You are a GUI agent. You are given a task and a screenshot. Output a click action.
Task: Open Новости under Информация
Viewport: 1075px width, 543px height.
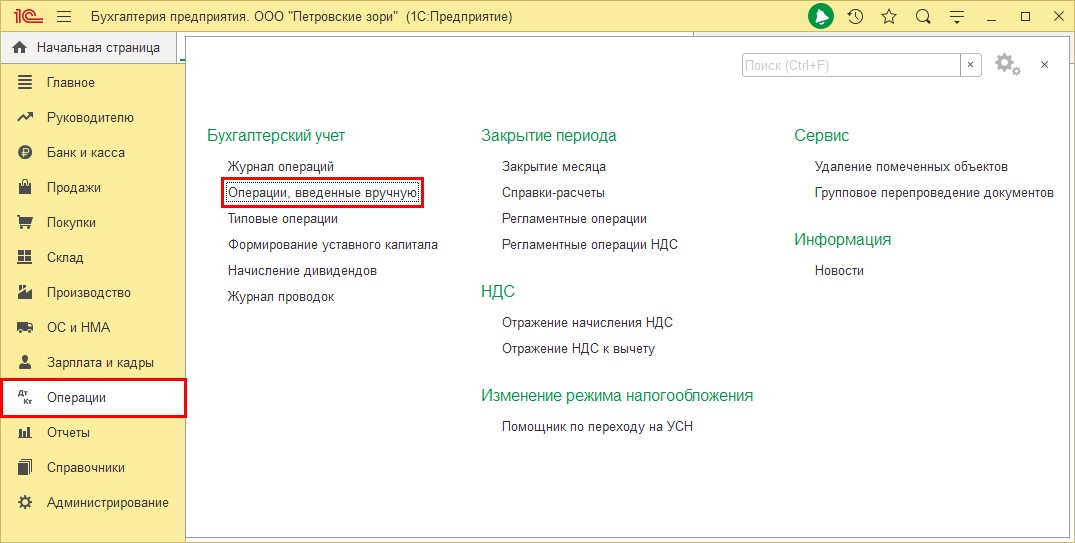(x=839, y=271)
